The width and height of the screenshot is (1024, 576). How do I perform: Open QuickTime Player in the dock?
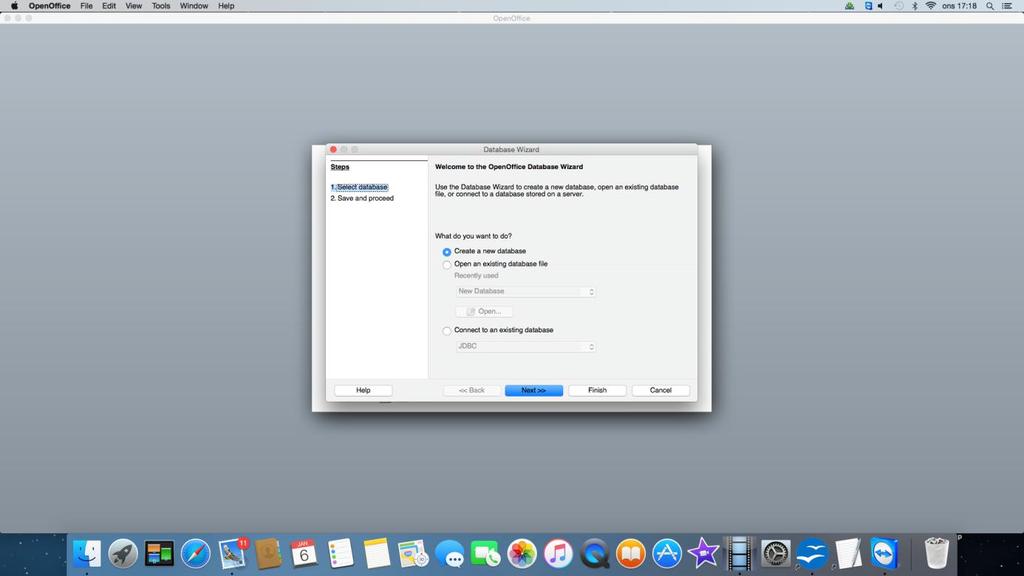coord(594,554)
